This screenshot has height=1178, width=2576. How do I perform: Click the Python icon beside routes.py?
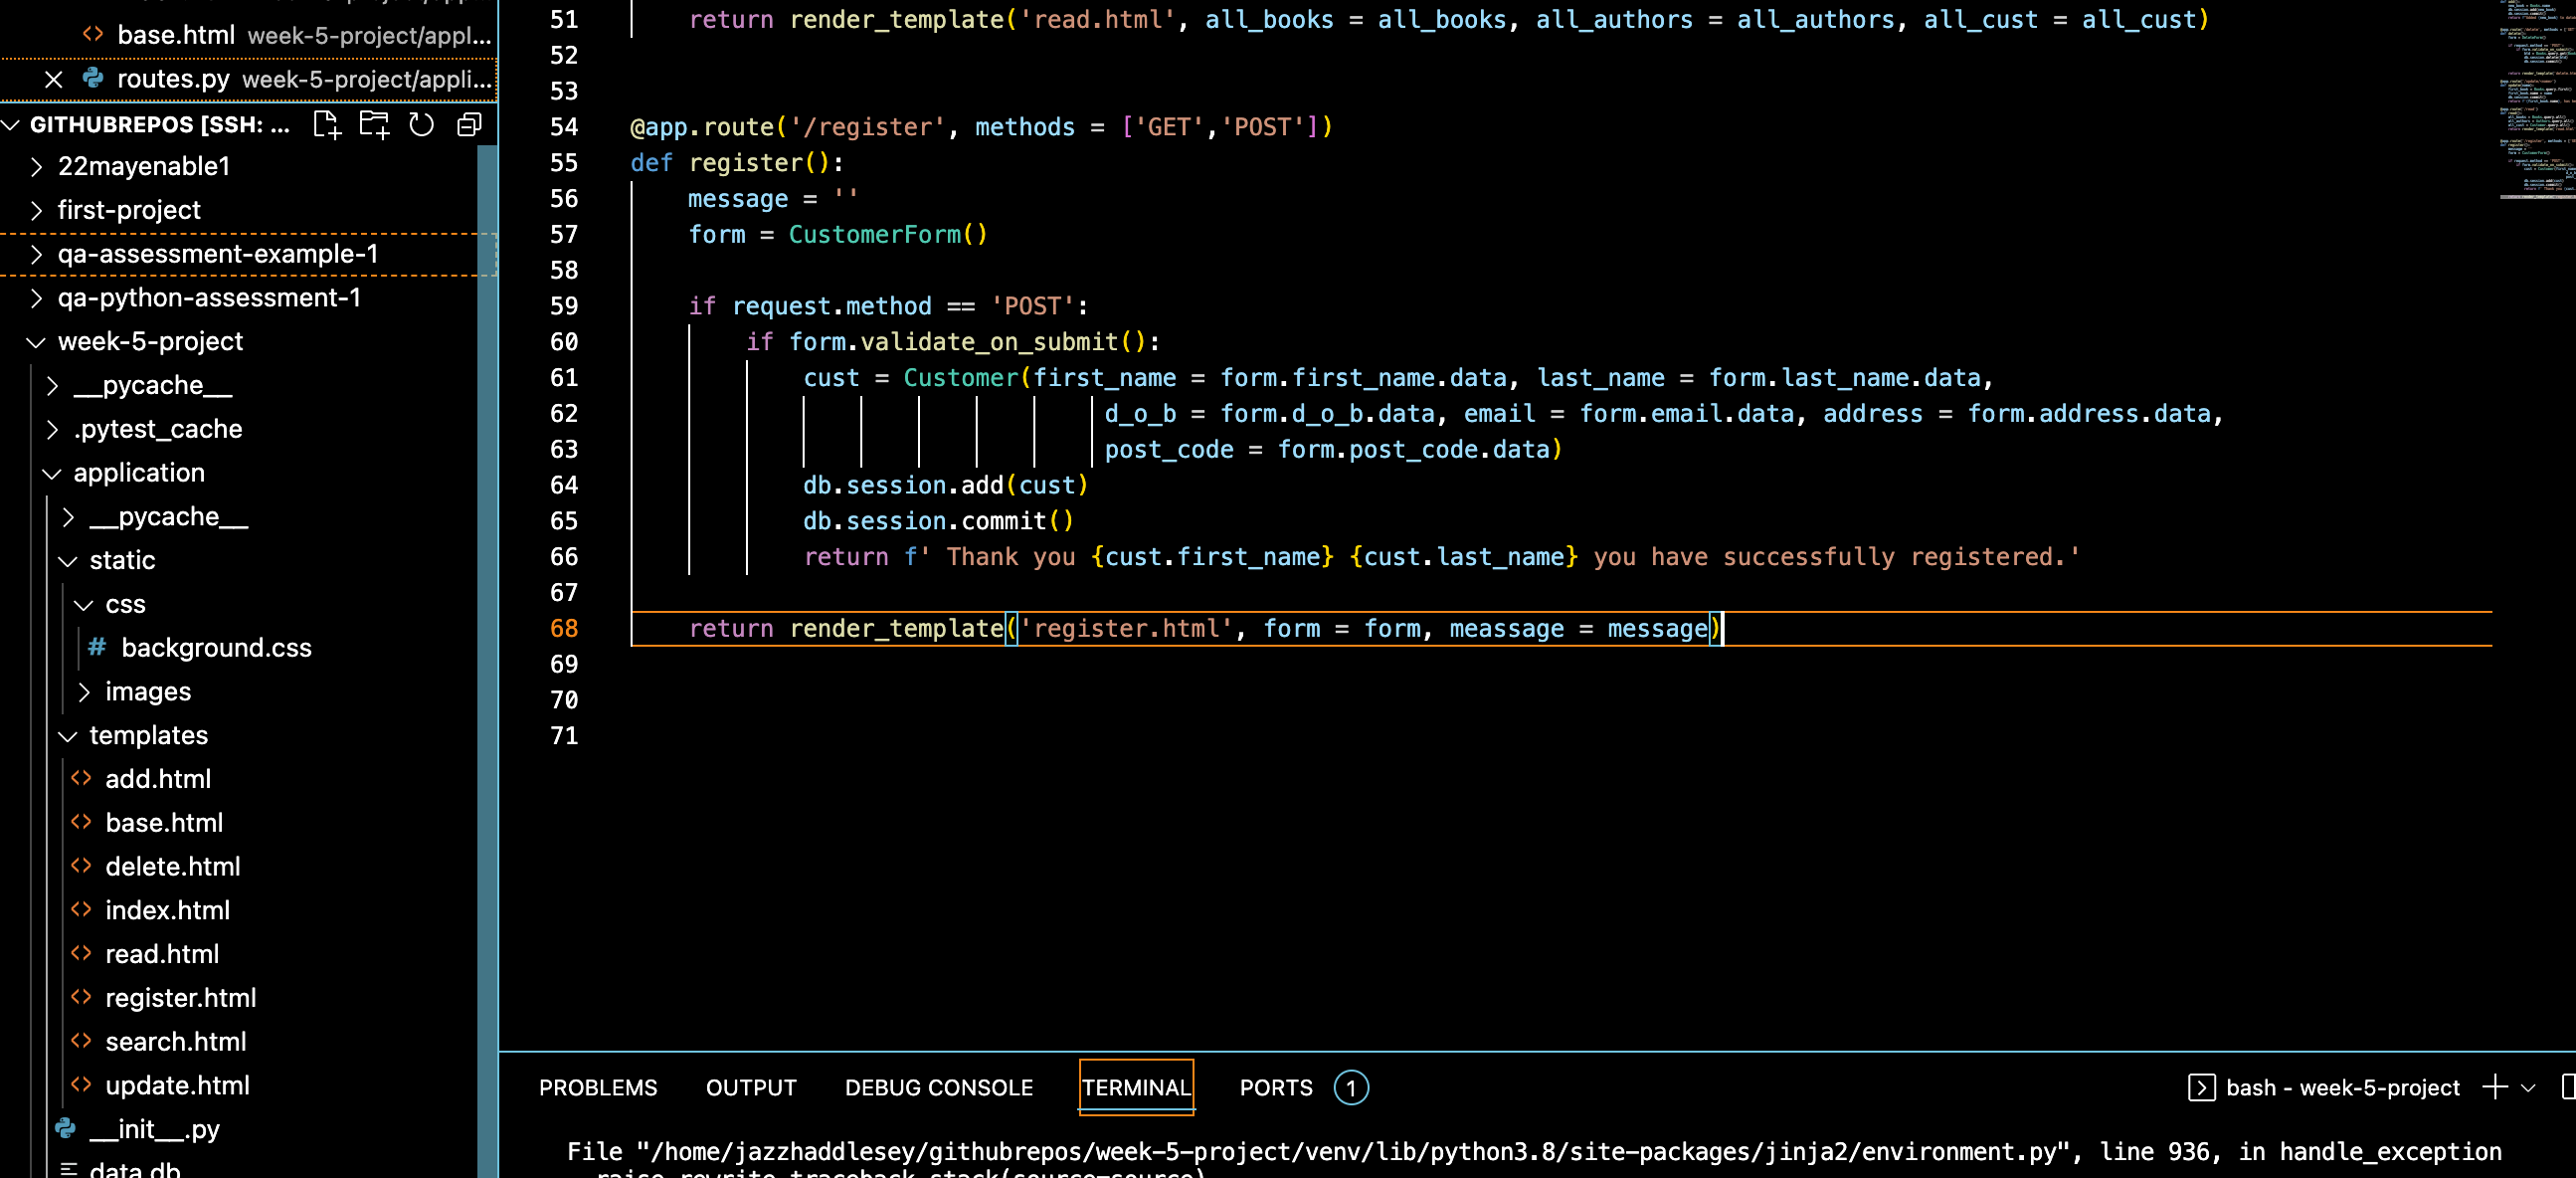[x=93, y=78]
